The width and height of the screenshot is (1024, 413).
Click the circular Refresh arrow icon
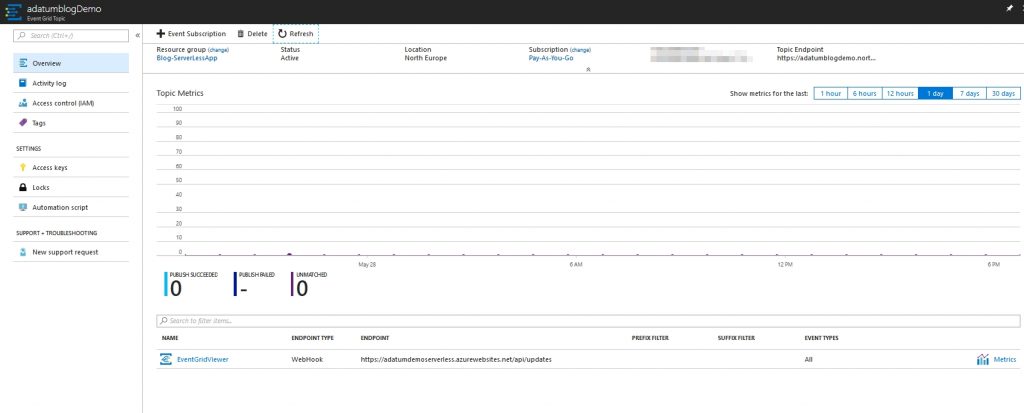coord(282,33)
